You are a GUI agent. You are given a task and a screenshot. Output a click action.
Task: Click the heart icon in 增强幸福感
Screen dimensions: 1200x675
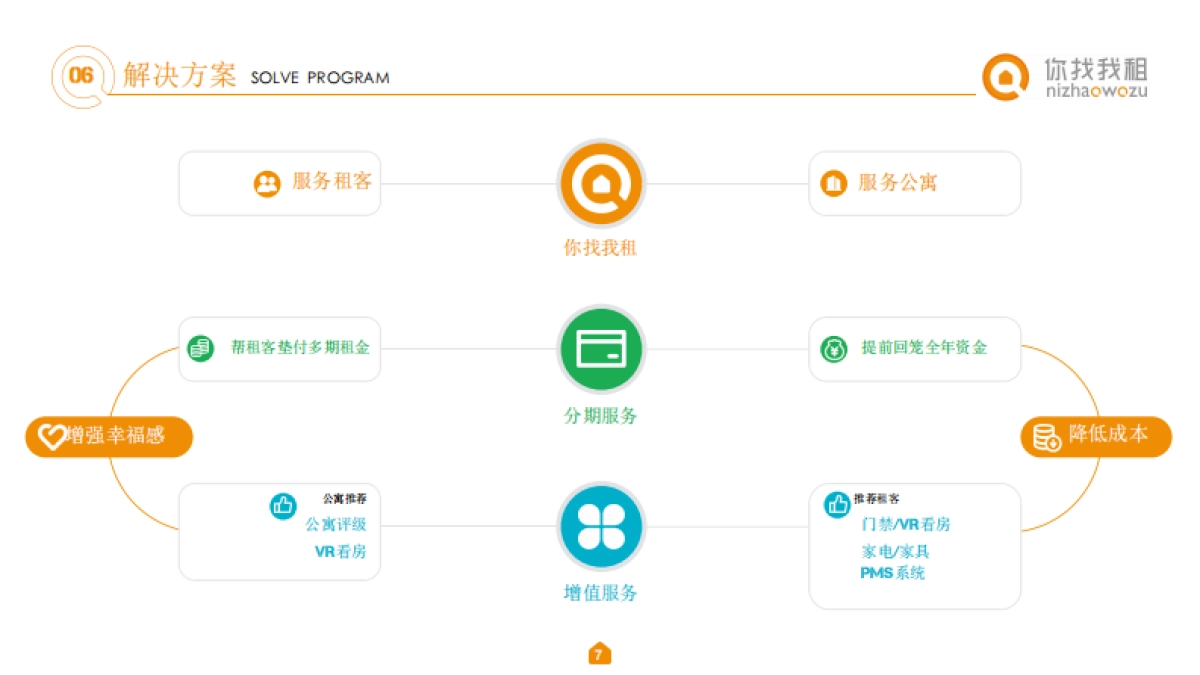click(x=51, y=436)
